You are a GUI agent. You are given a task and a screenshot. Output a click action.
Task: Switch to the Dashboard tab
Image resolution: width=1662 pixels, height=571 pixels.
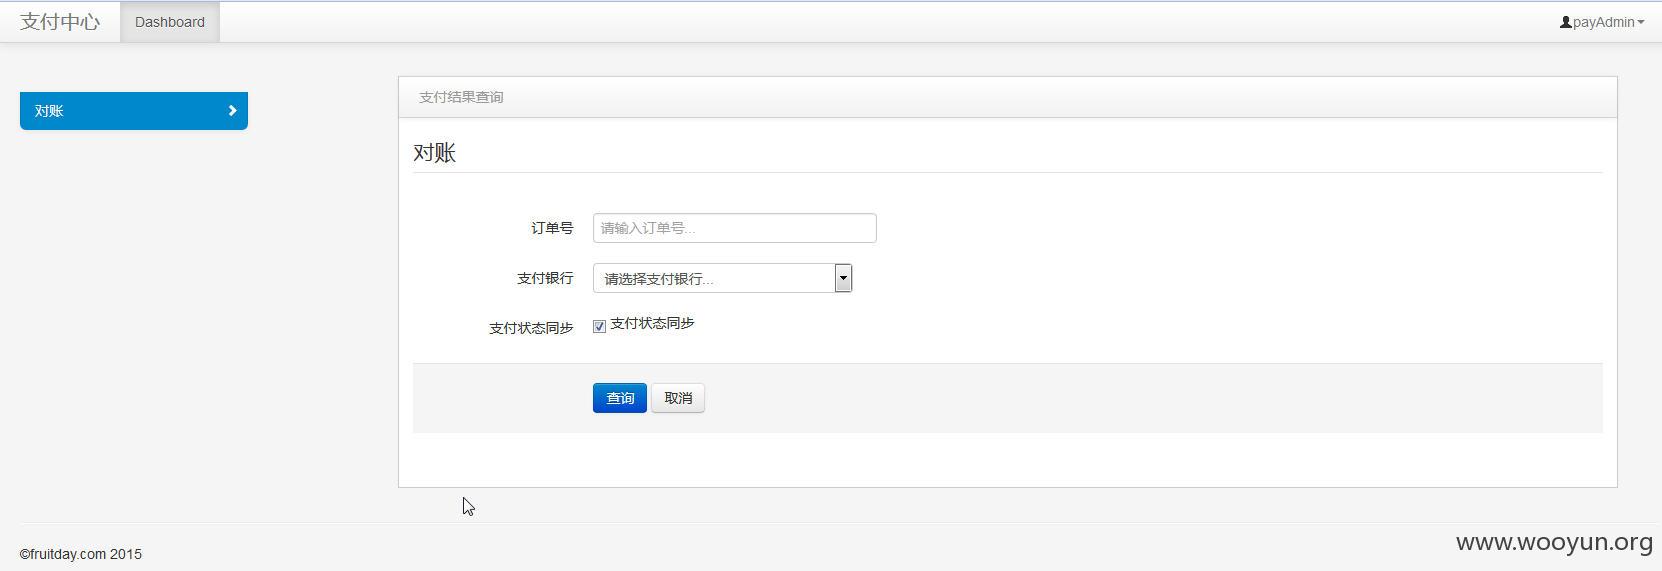170,22
